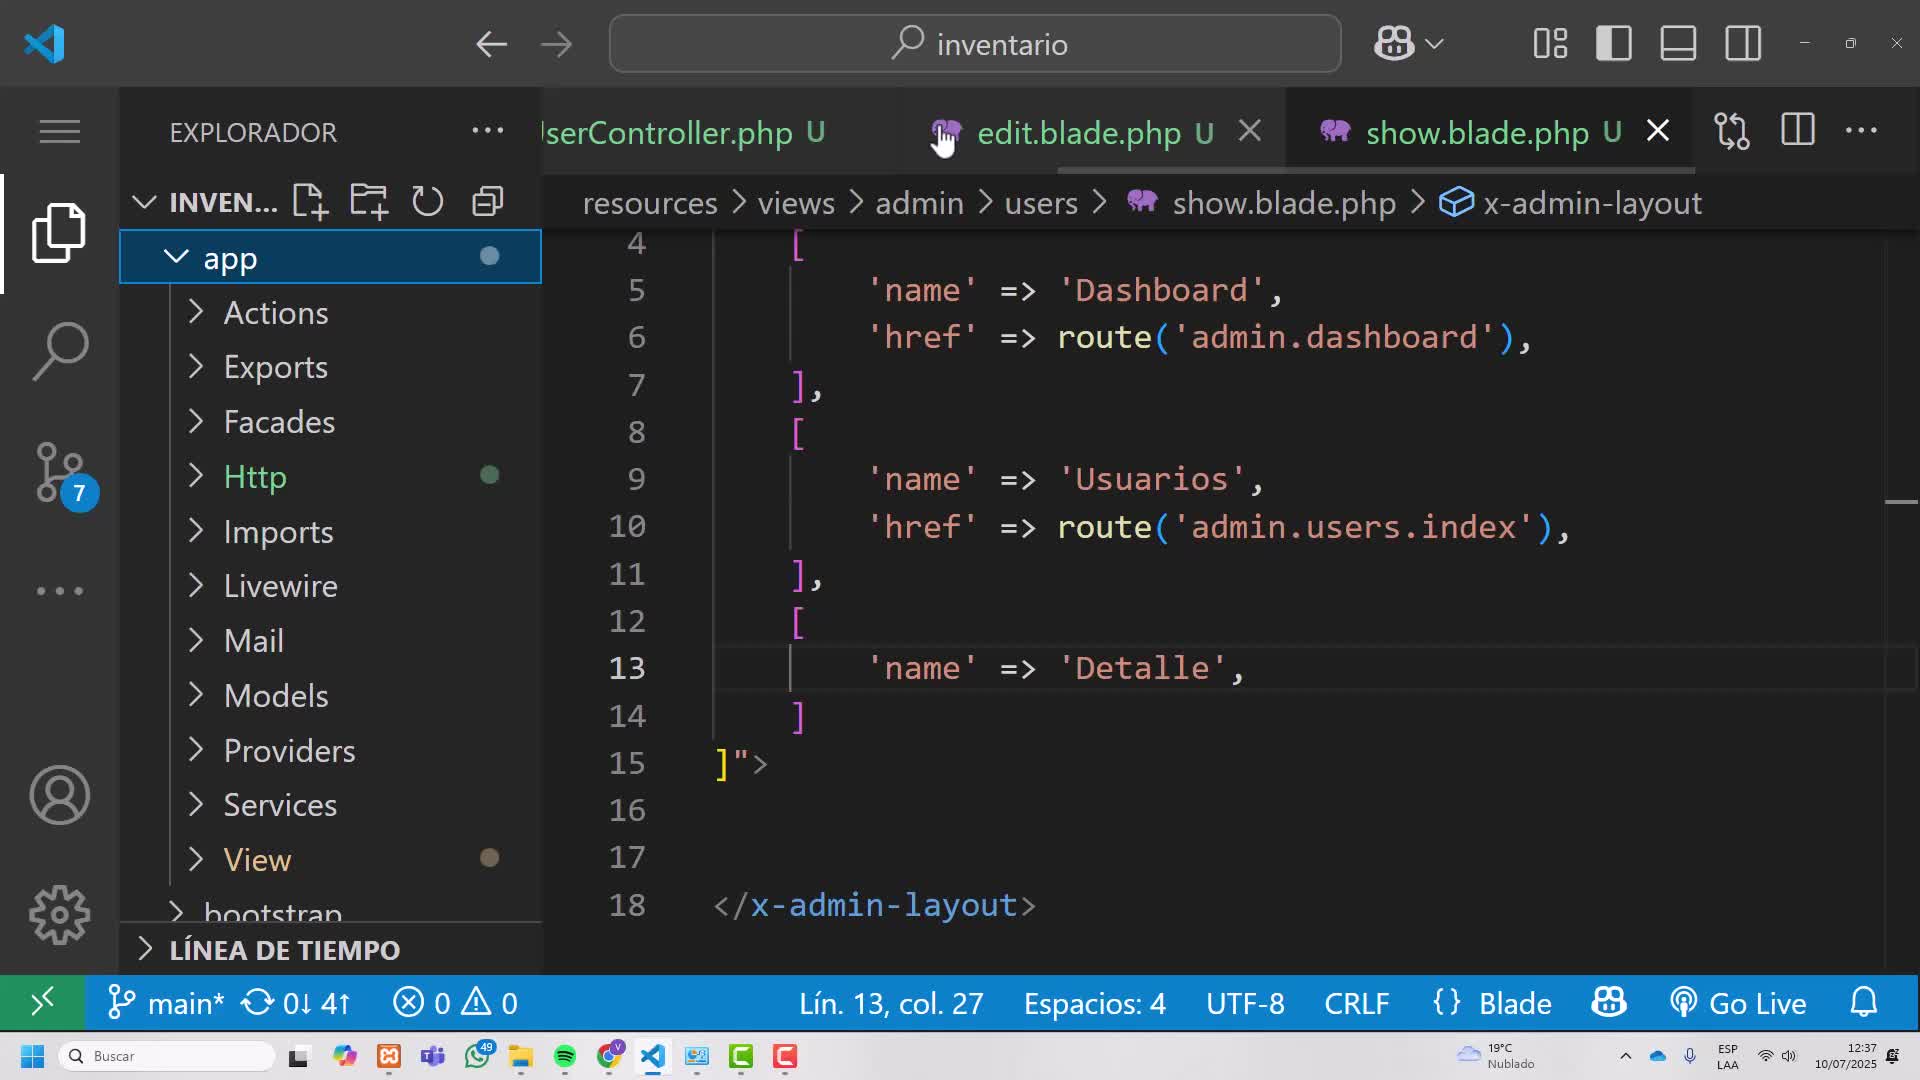Show additional activity bar views ellipsis
1920x1080 pixels.
click(x=59, y=591)
